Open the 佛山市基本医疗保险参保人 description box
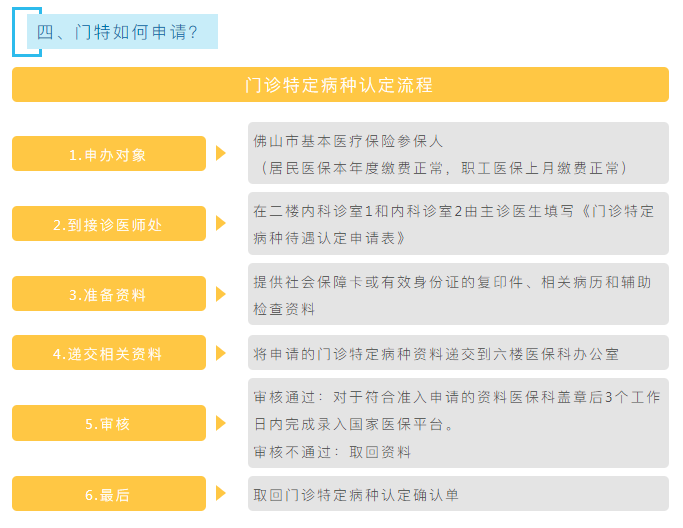Viewport: 683px width, 528px height. pyautogui.click(x=458, y=153)
